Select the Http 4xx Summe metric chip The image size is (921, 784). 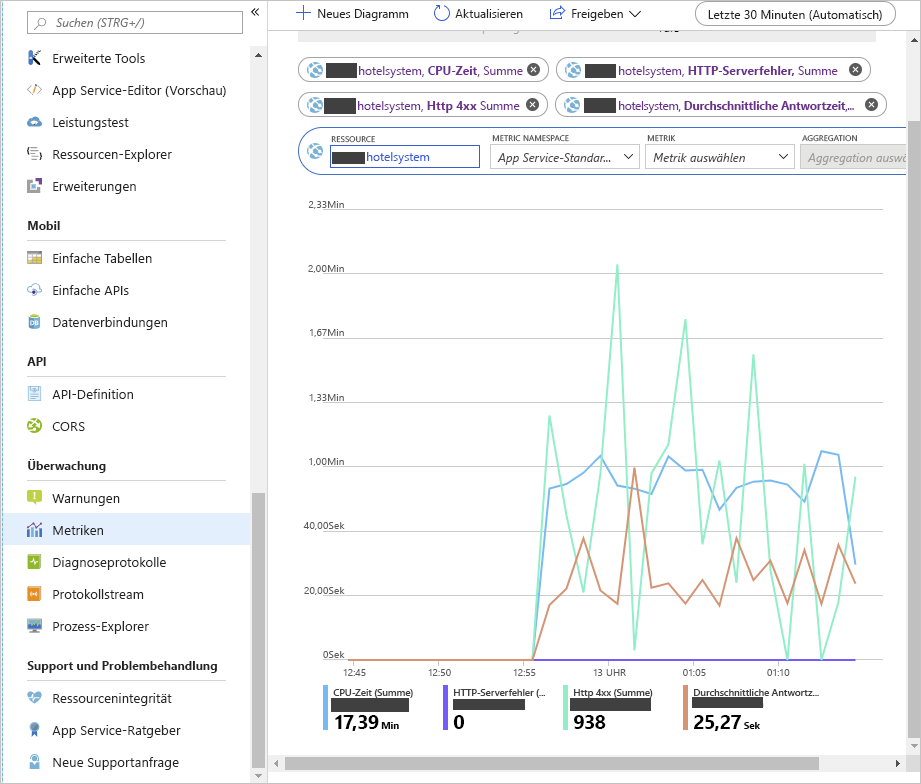(423, 105)
